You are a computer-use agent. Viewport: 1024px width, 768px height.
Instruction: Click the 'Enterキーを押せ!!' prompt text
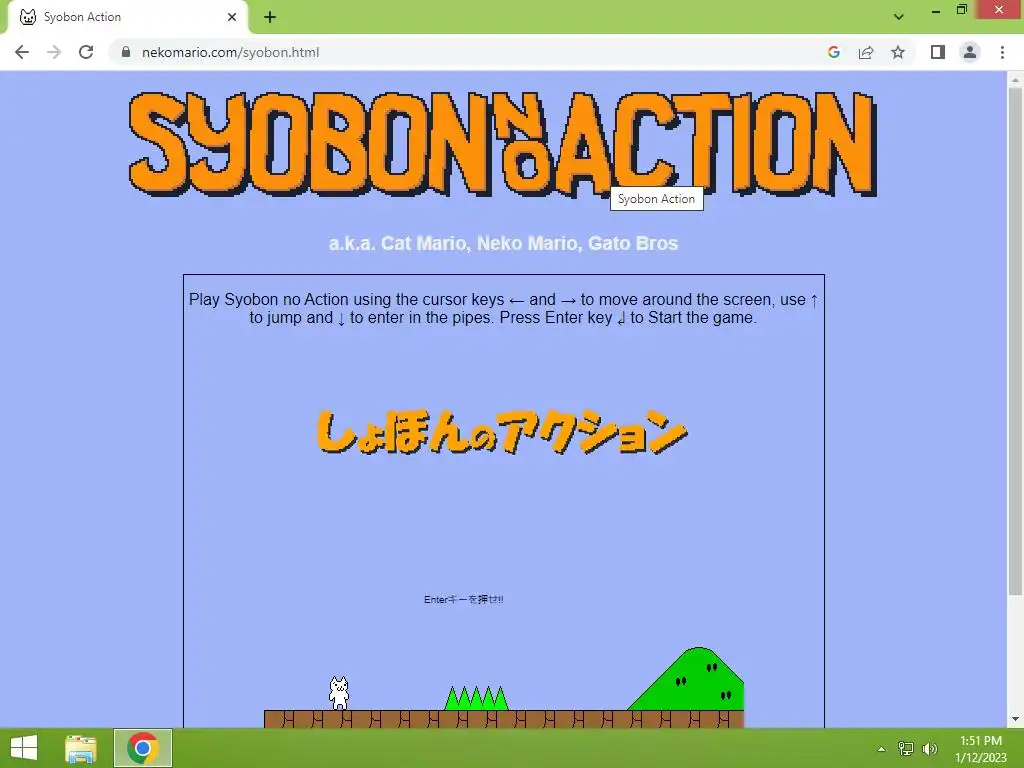pos(464,600)
